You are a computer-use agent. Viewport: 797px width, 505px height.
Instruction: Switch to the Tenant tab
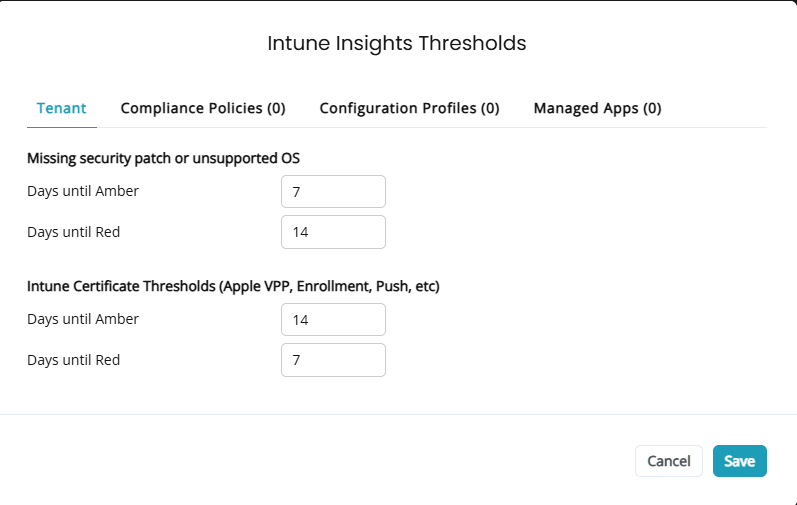(x=61, y=108)
